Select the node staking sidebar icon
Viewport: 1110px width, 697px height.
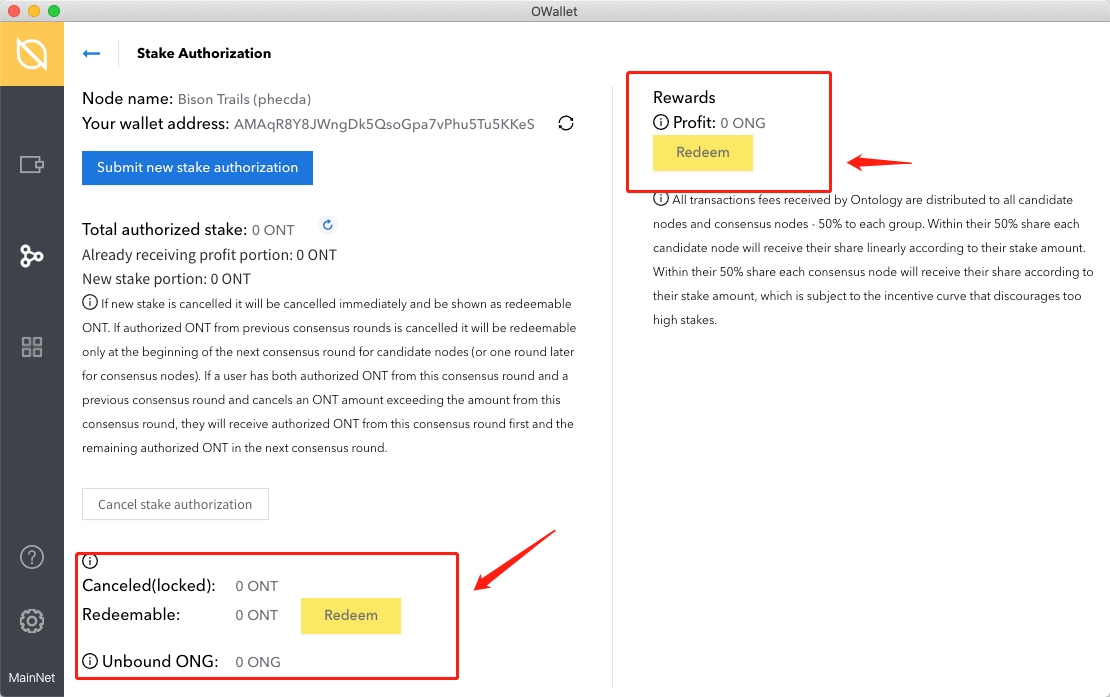32,256
